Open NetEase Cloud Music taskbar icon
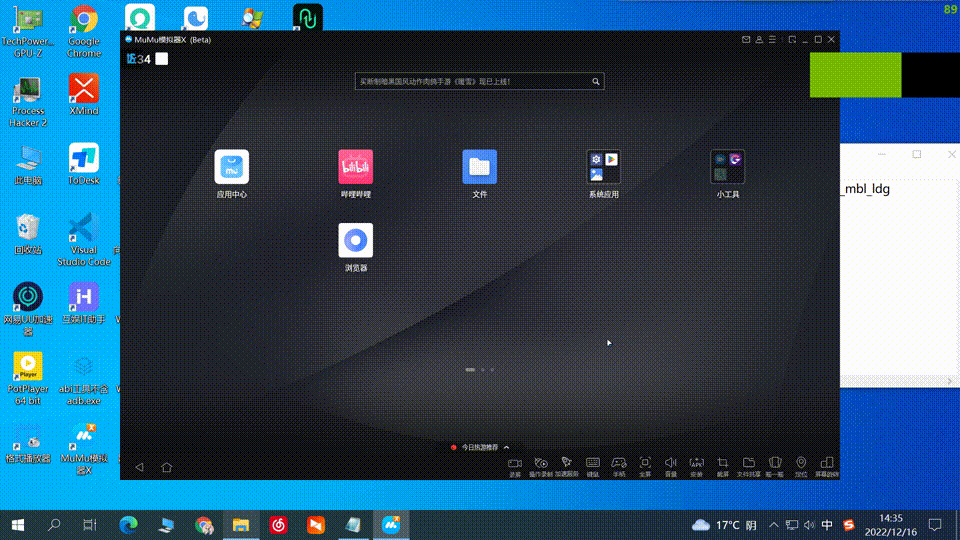The height and width of the screenshot is (540, 960). pos(279,525)
